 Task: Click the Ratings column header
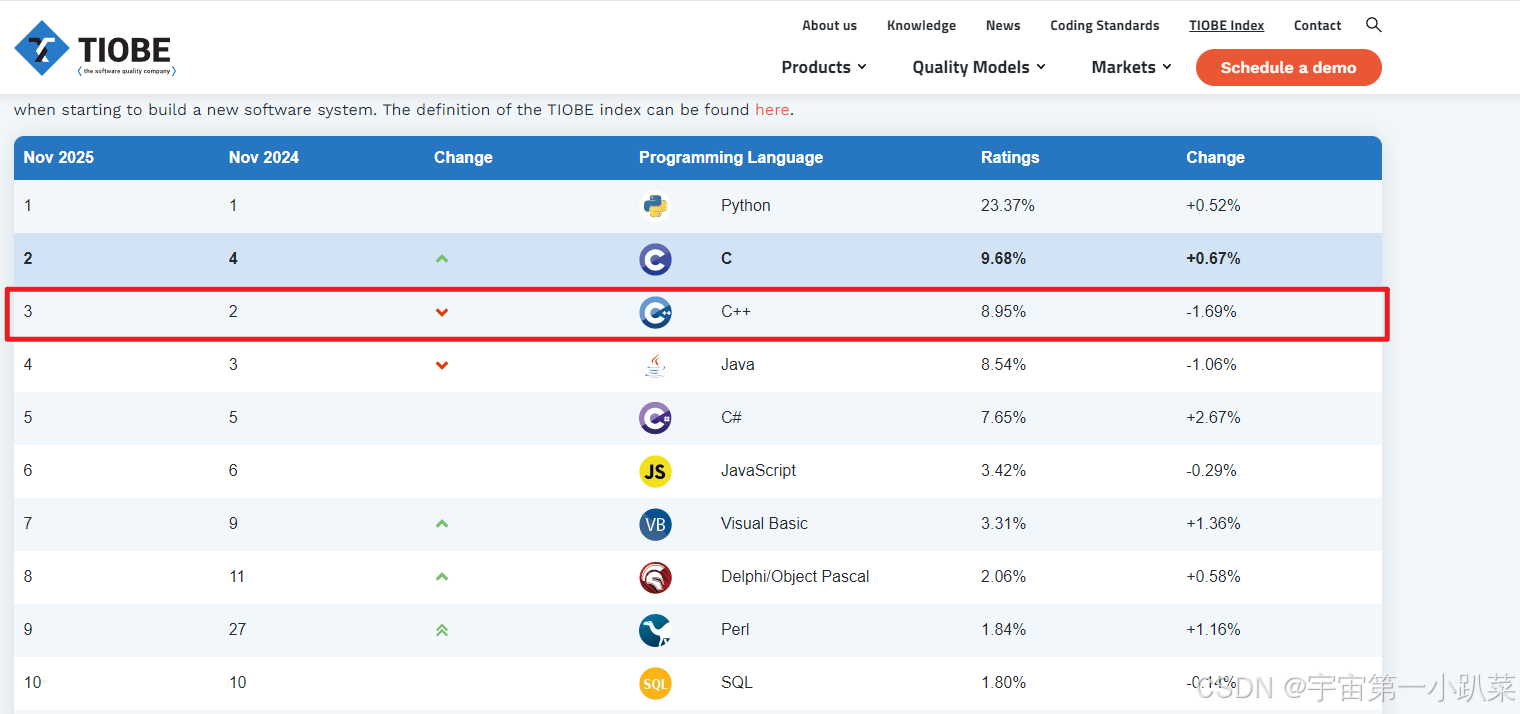click(x=1010, y=158)
